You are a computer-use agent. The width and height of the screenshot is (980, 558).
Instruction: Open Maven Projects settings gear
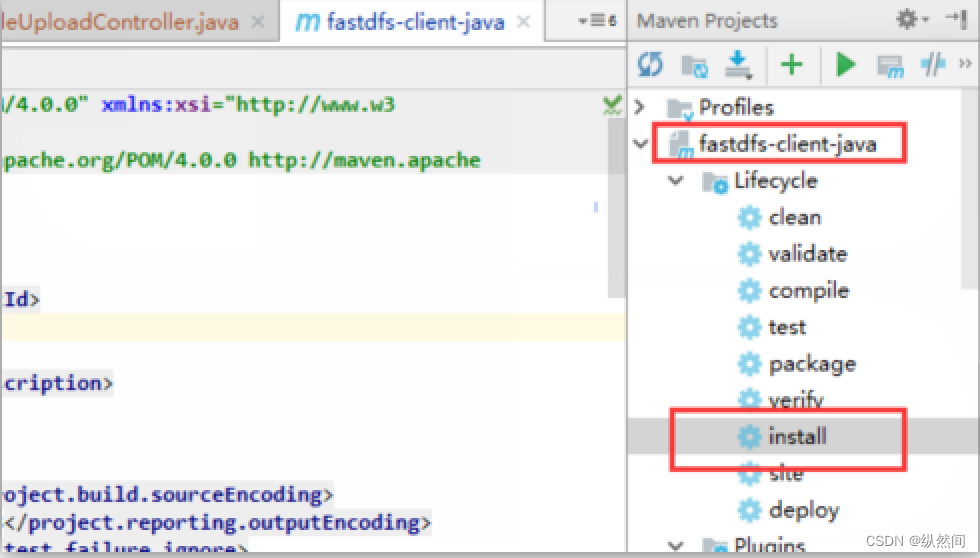(912, 19)
